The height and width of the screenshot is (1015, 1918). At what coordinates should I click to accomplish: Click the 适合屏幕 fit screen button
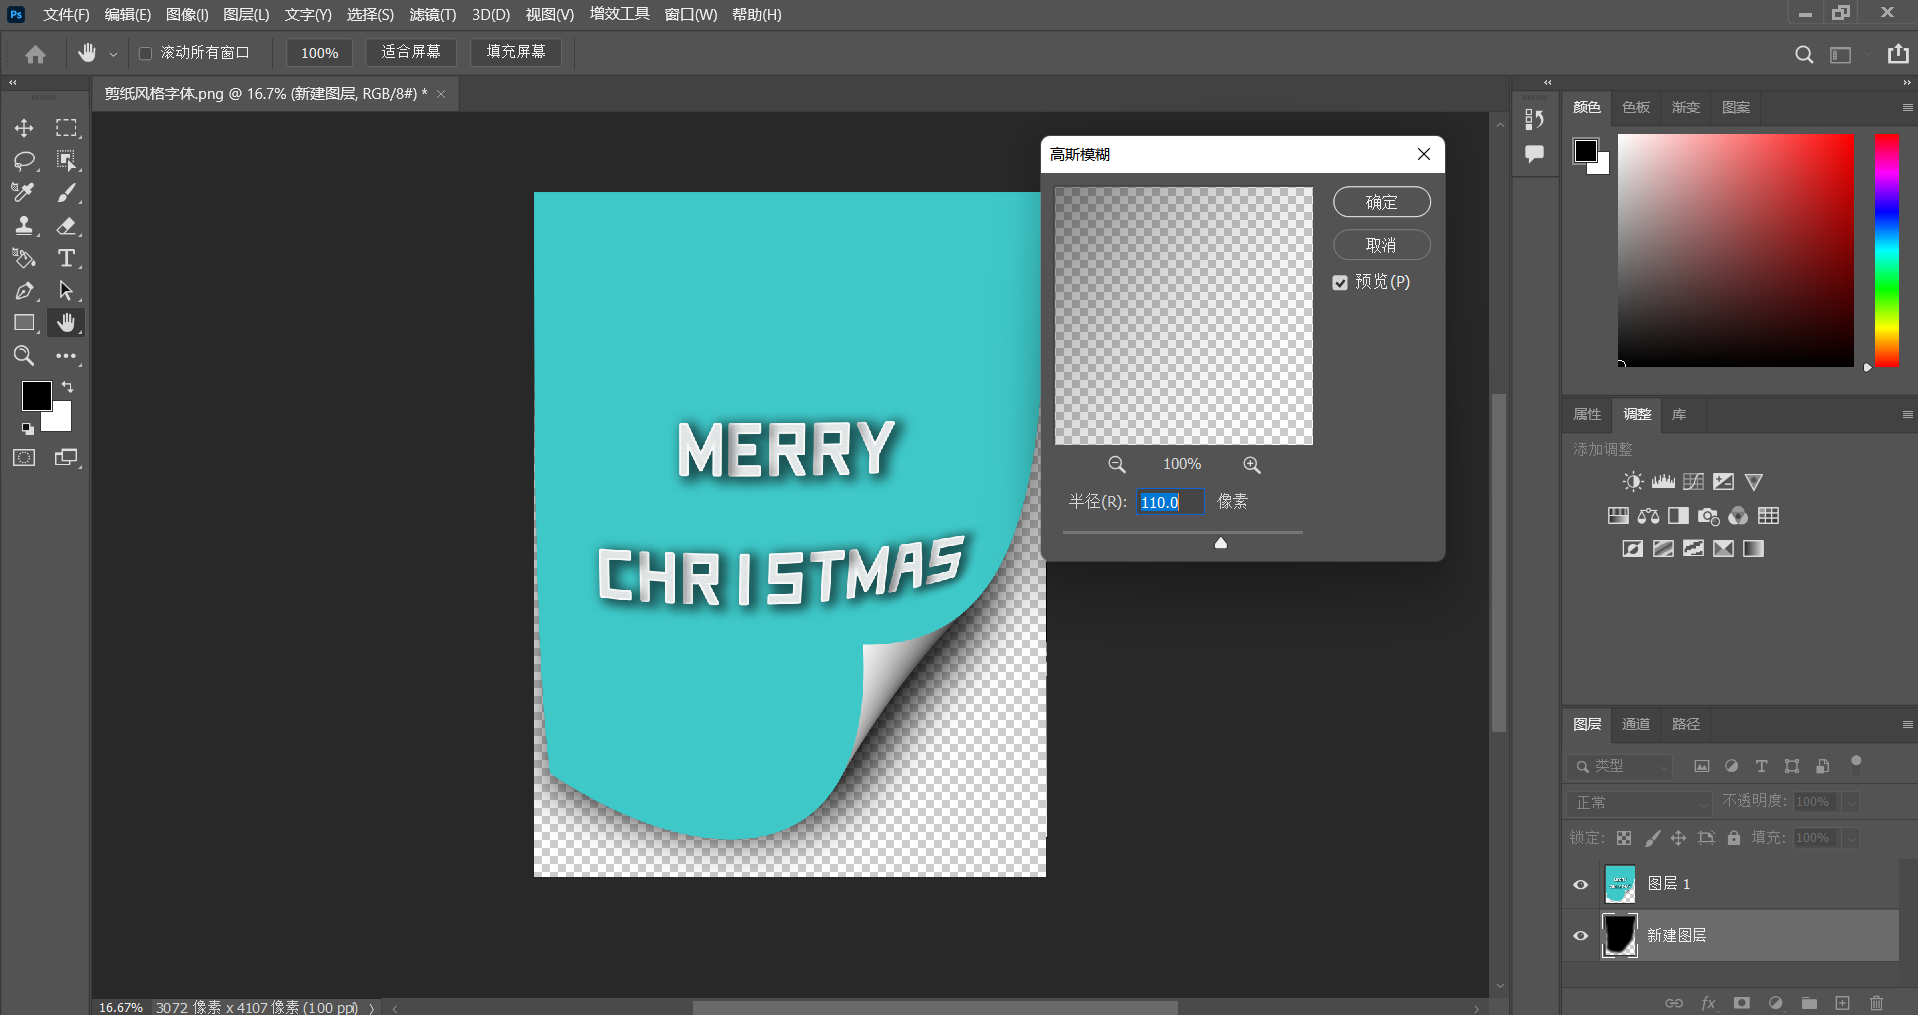click(x=411, y=52)
